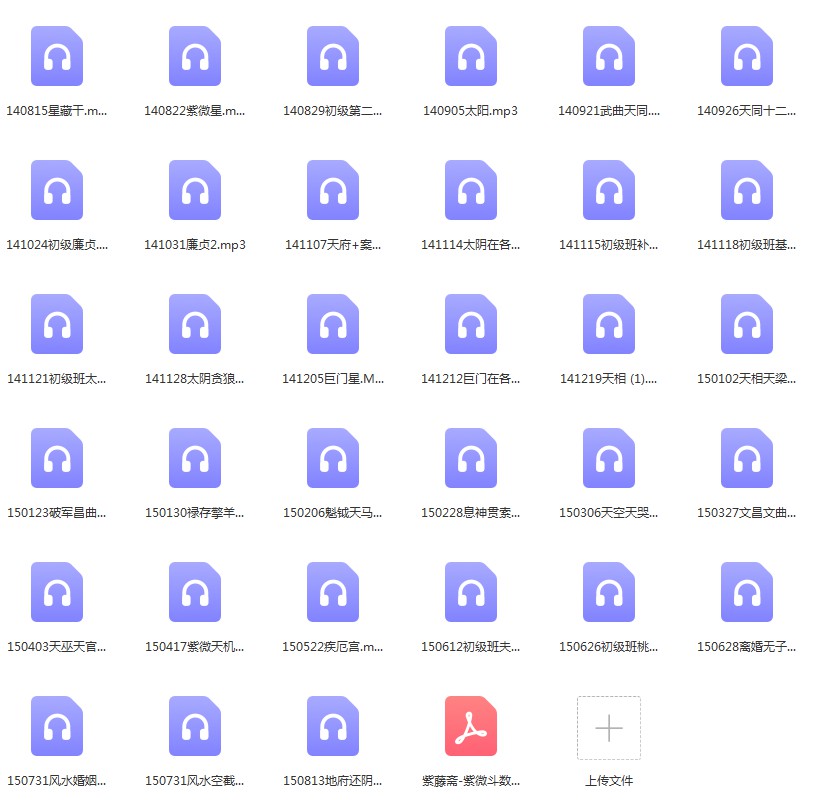Open the 141205巨门星 audio file
816x803 pixels.
coord(333,323)
